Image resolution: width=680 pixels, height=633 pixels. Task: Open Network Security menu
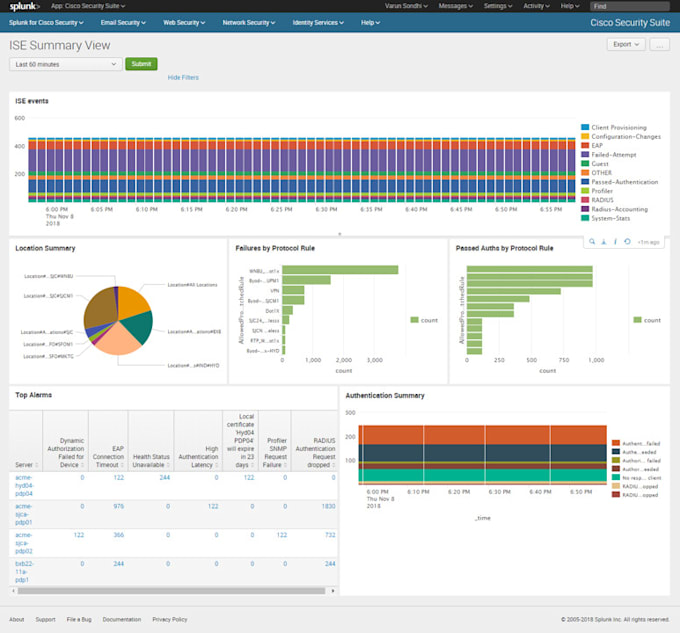point(248,23)
